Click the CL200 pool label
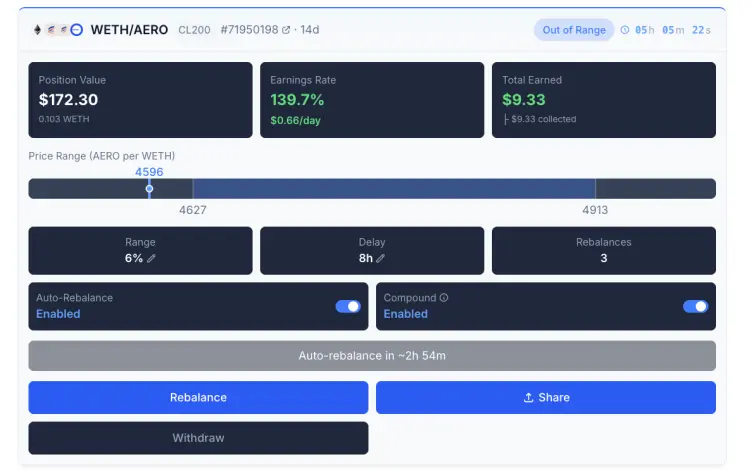Screen dimensions: 754x471 coord(194,30)
